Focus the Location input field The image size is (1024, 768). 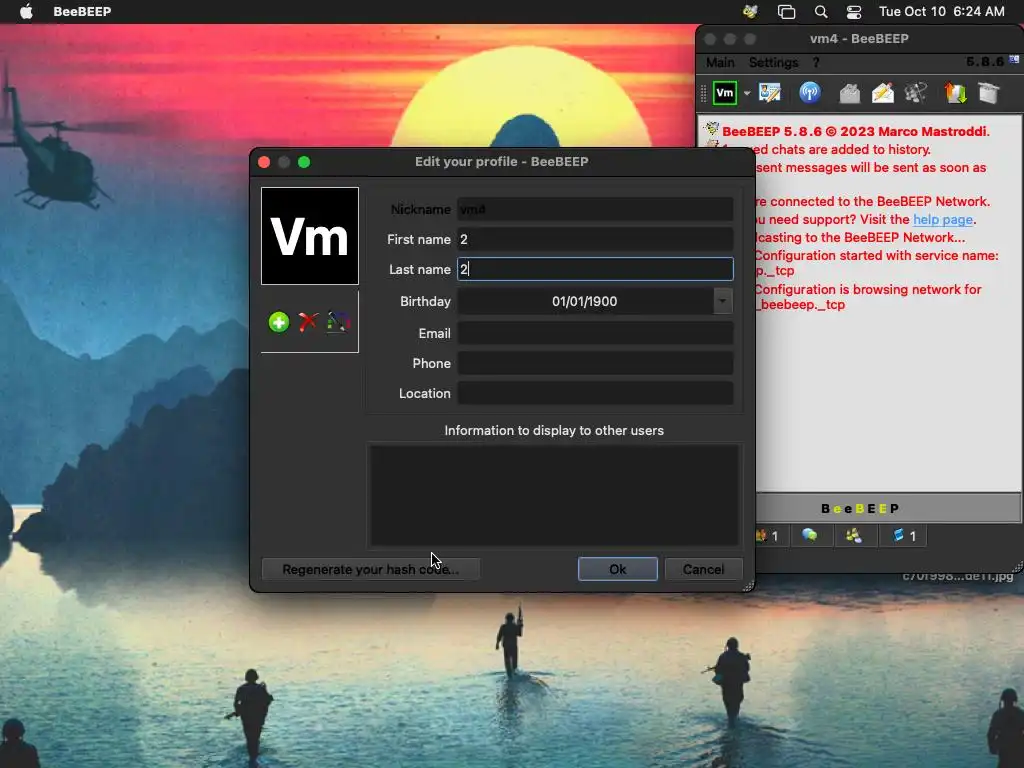pyautogui.click(x=595, y=393)
